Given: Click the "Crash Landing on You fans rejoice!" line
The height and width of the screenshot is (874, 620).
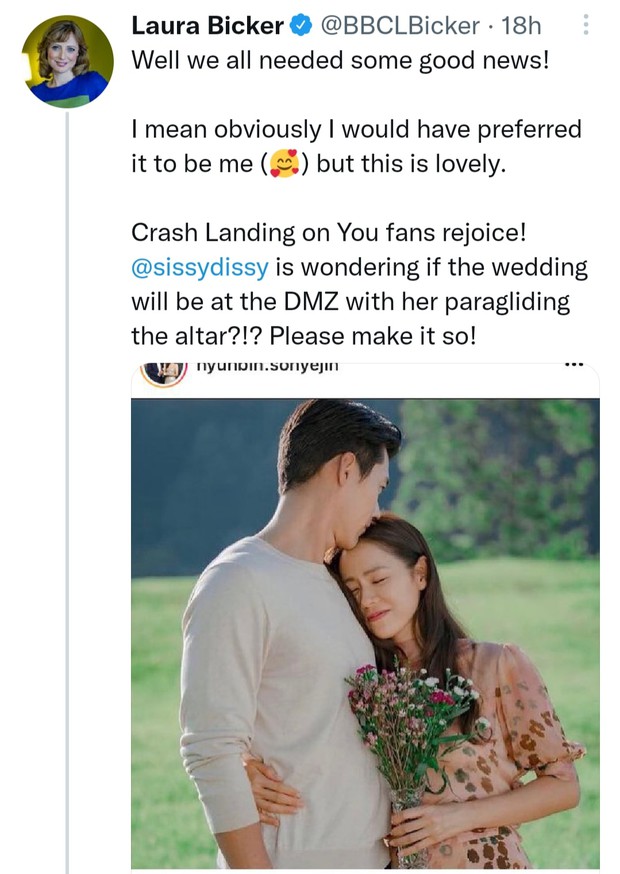Looking at the screenshot, I should pos(328,232).
